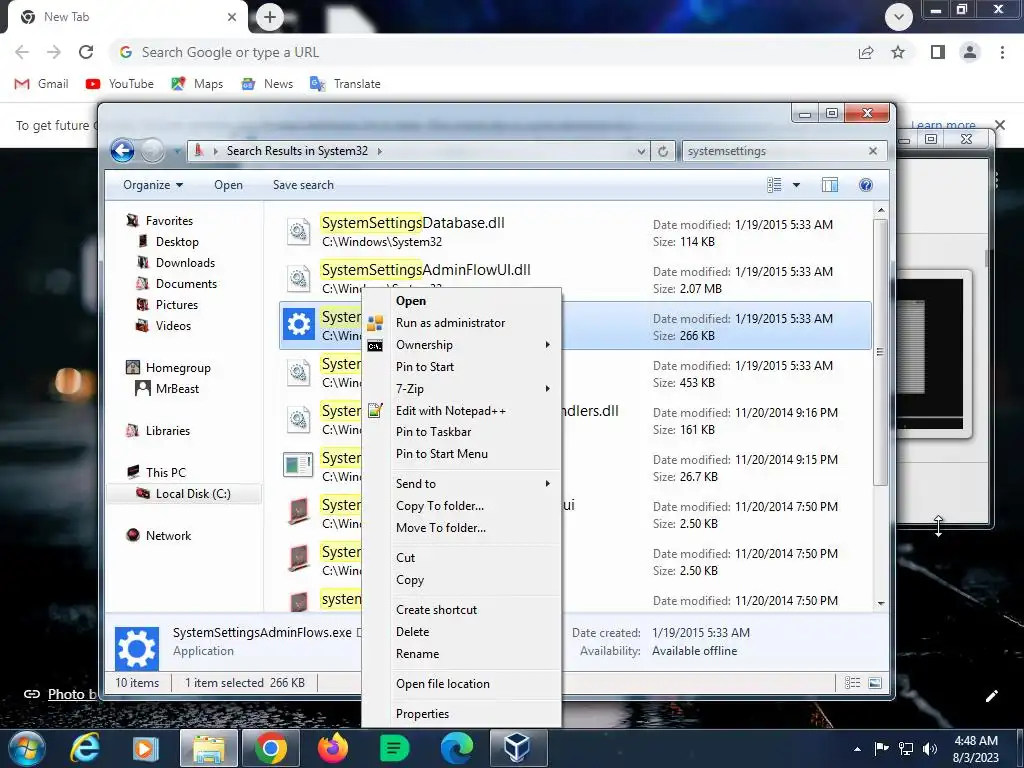Screen dimensions: 1024x768
Task: Choose Cut from the context menu
Action: tap(461, 558)
